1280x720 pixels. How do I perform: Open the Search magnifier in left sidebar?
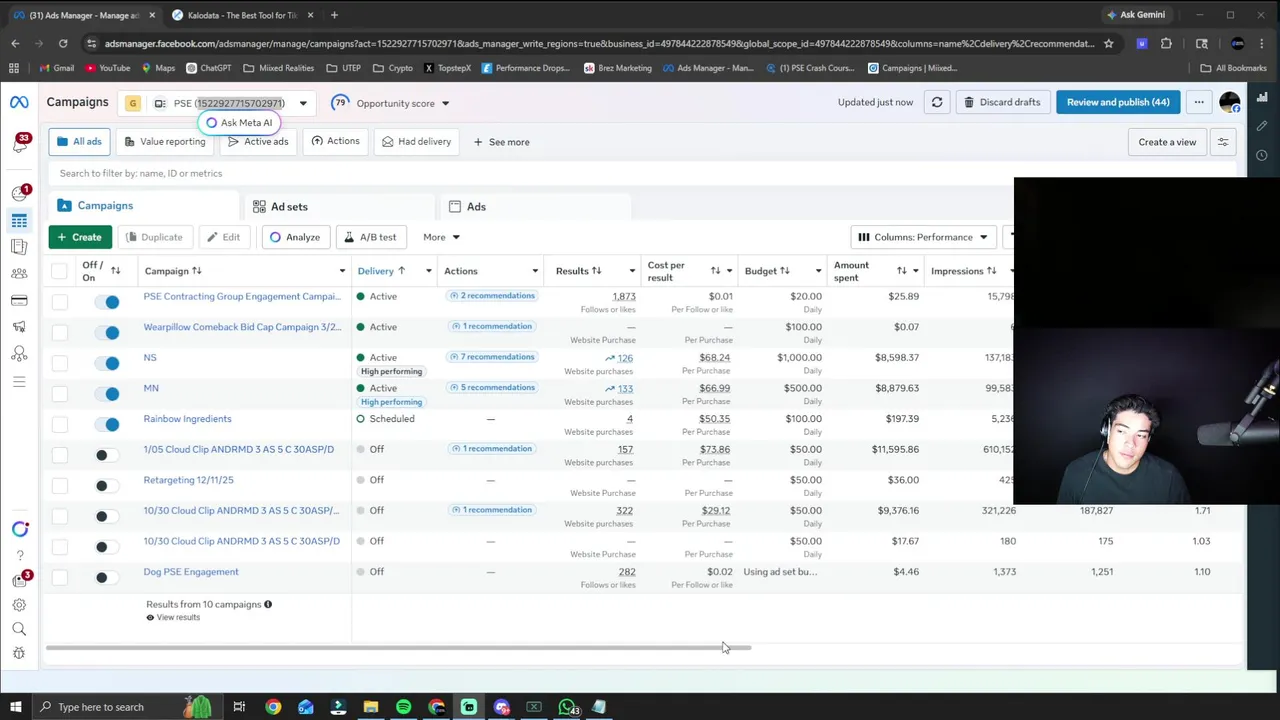point(19,629)
